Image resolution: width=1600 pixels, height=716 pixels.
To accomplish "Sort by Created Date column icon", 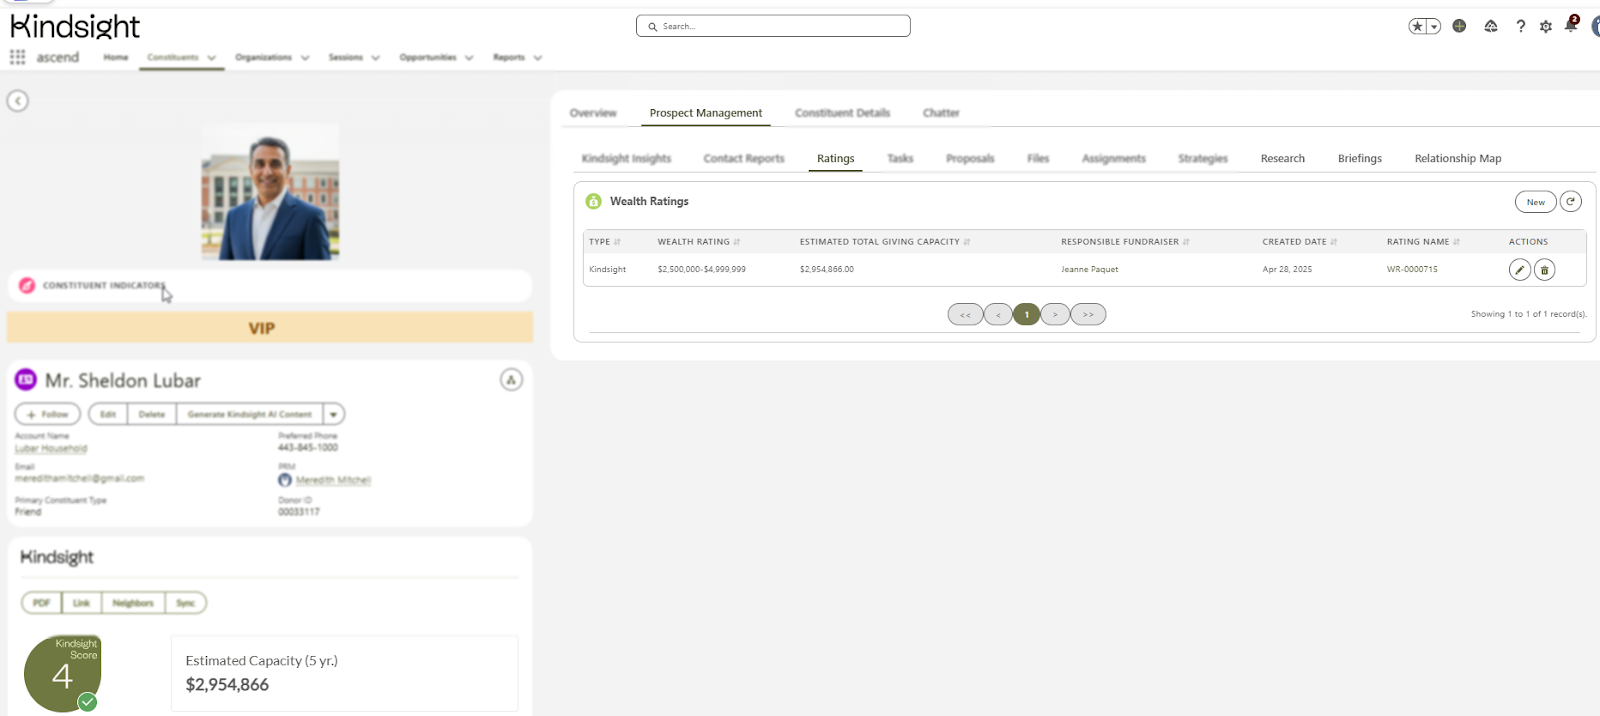I will [1334, 242].
